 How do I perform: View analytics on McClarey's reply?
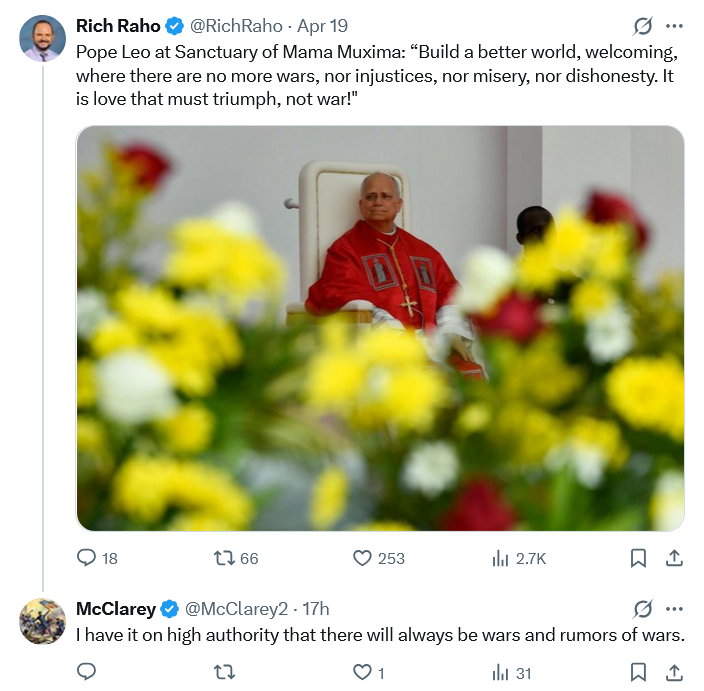tap(501, 672)
